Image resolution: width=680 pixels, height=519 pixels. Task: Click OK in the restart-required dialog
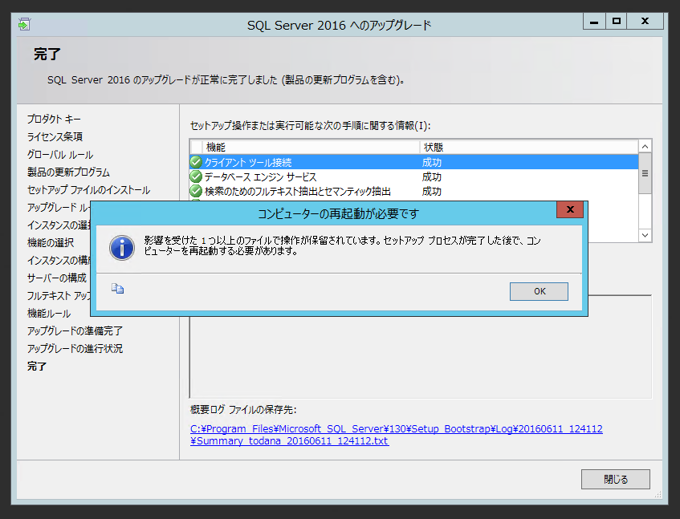coord(539,291)
